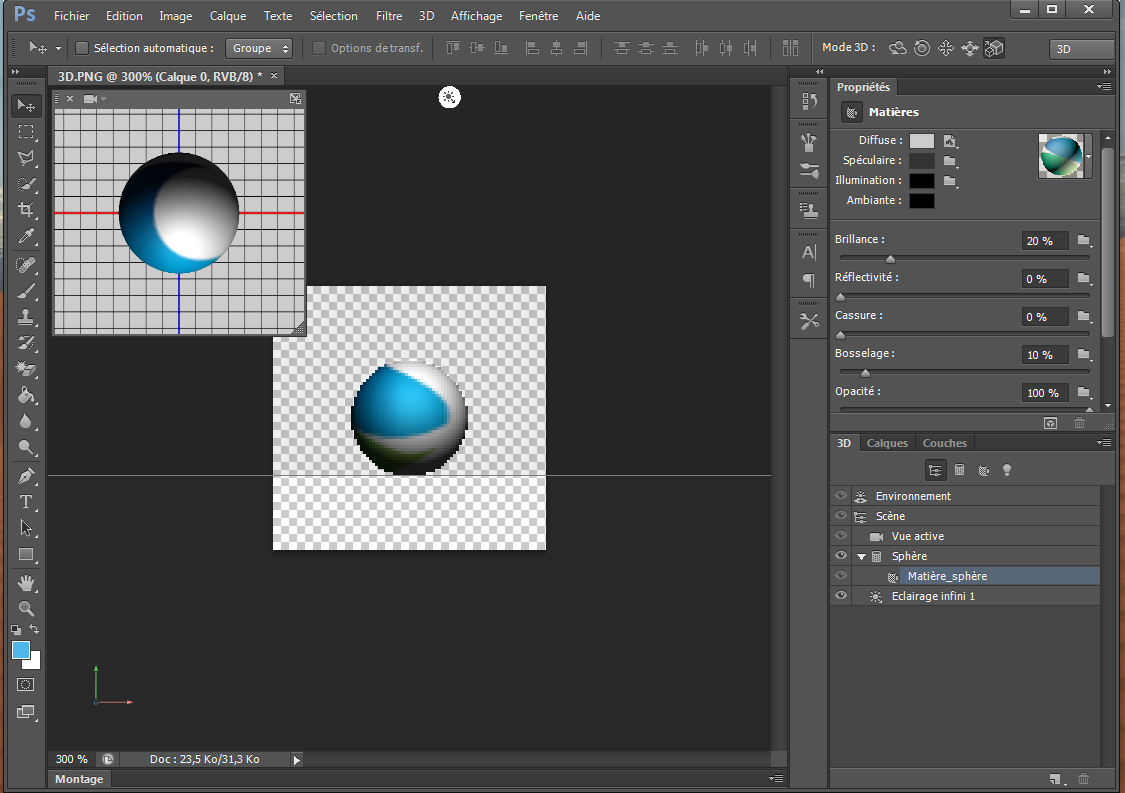Select the Zoom tool

[27, 608]
